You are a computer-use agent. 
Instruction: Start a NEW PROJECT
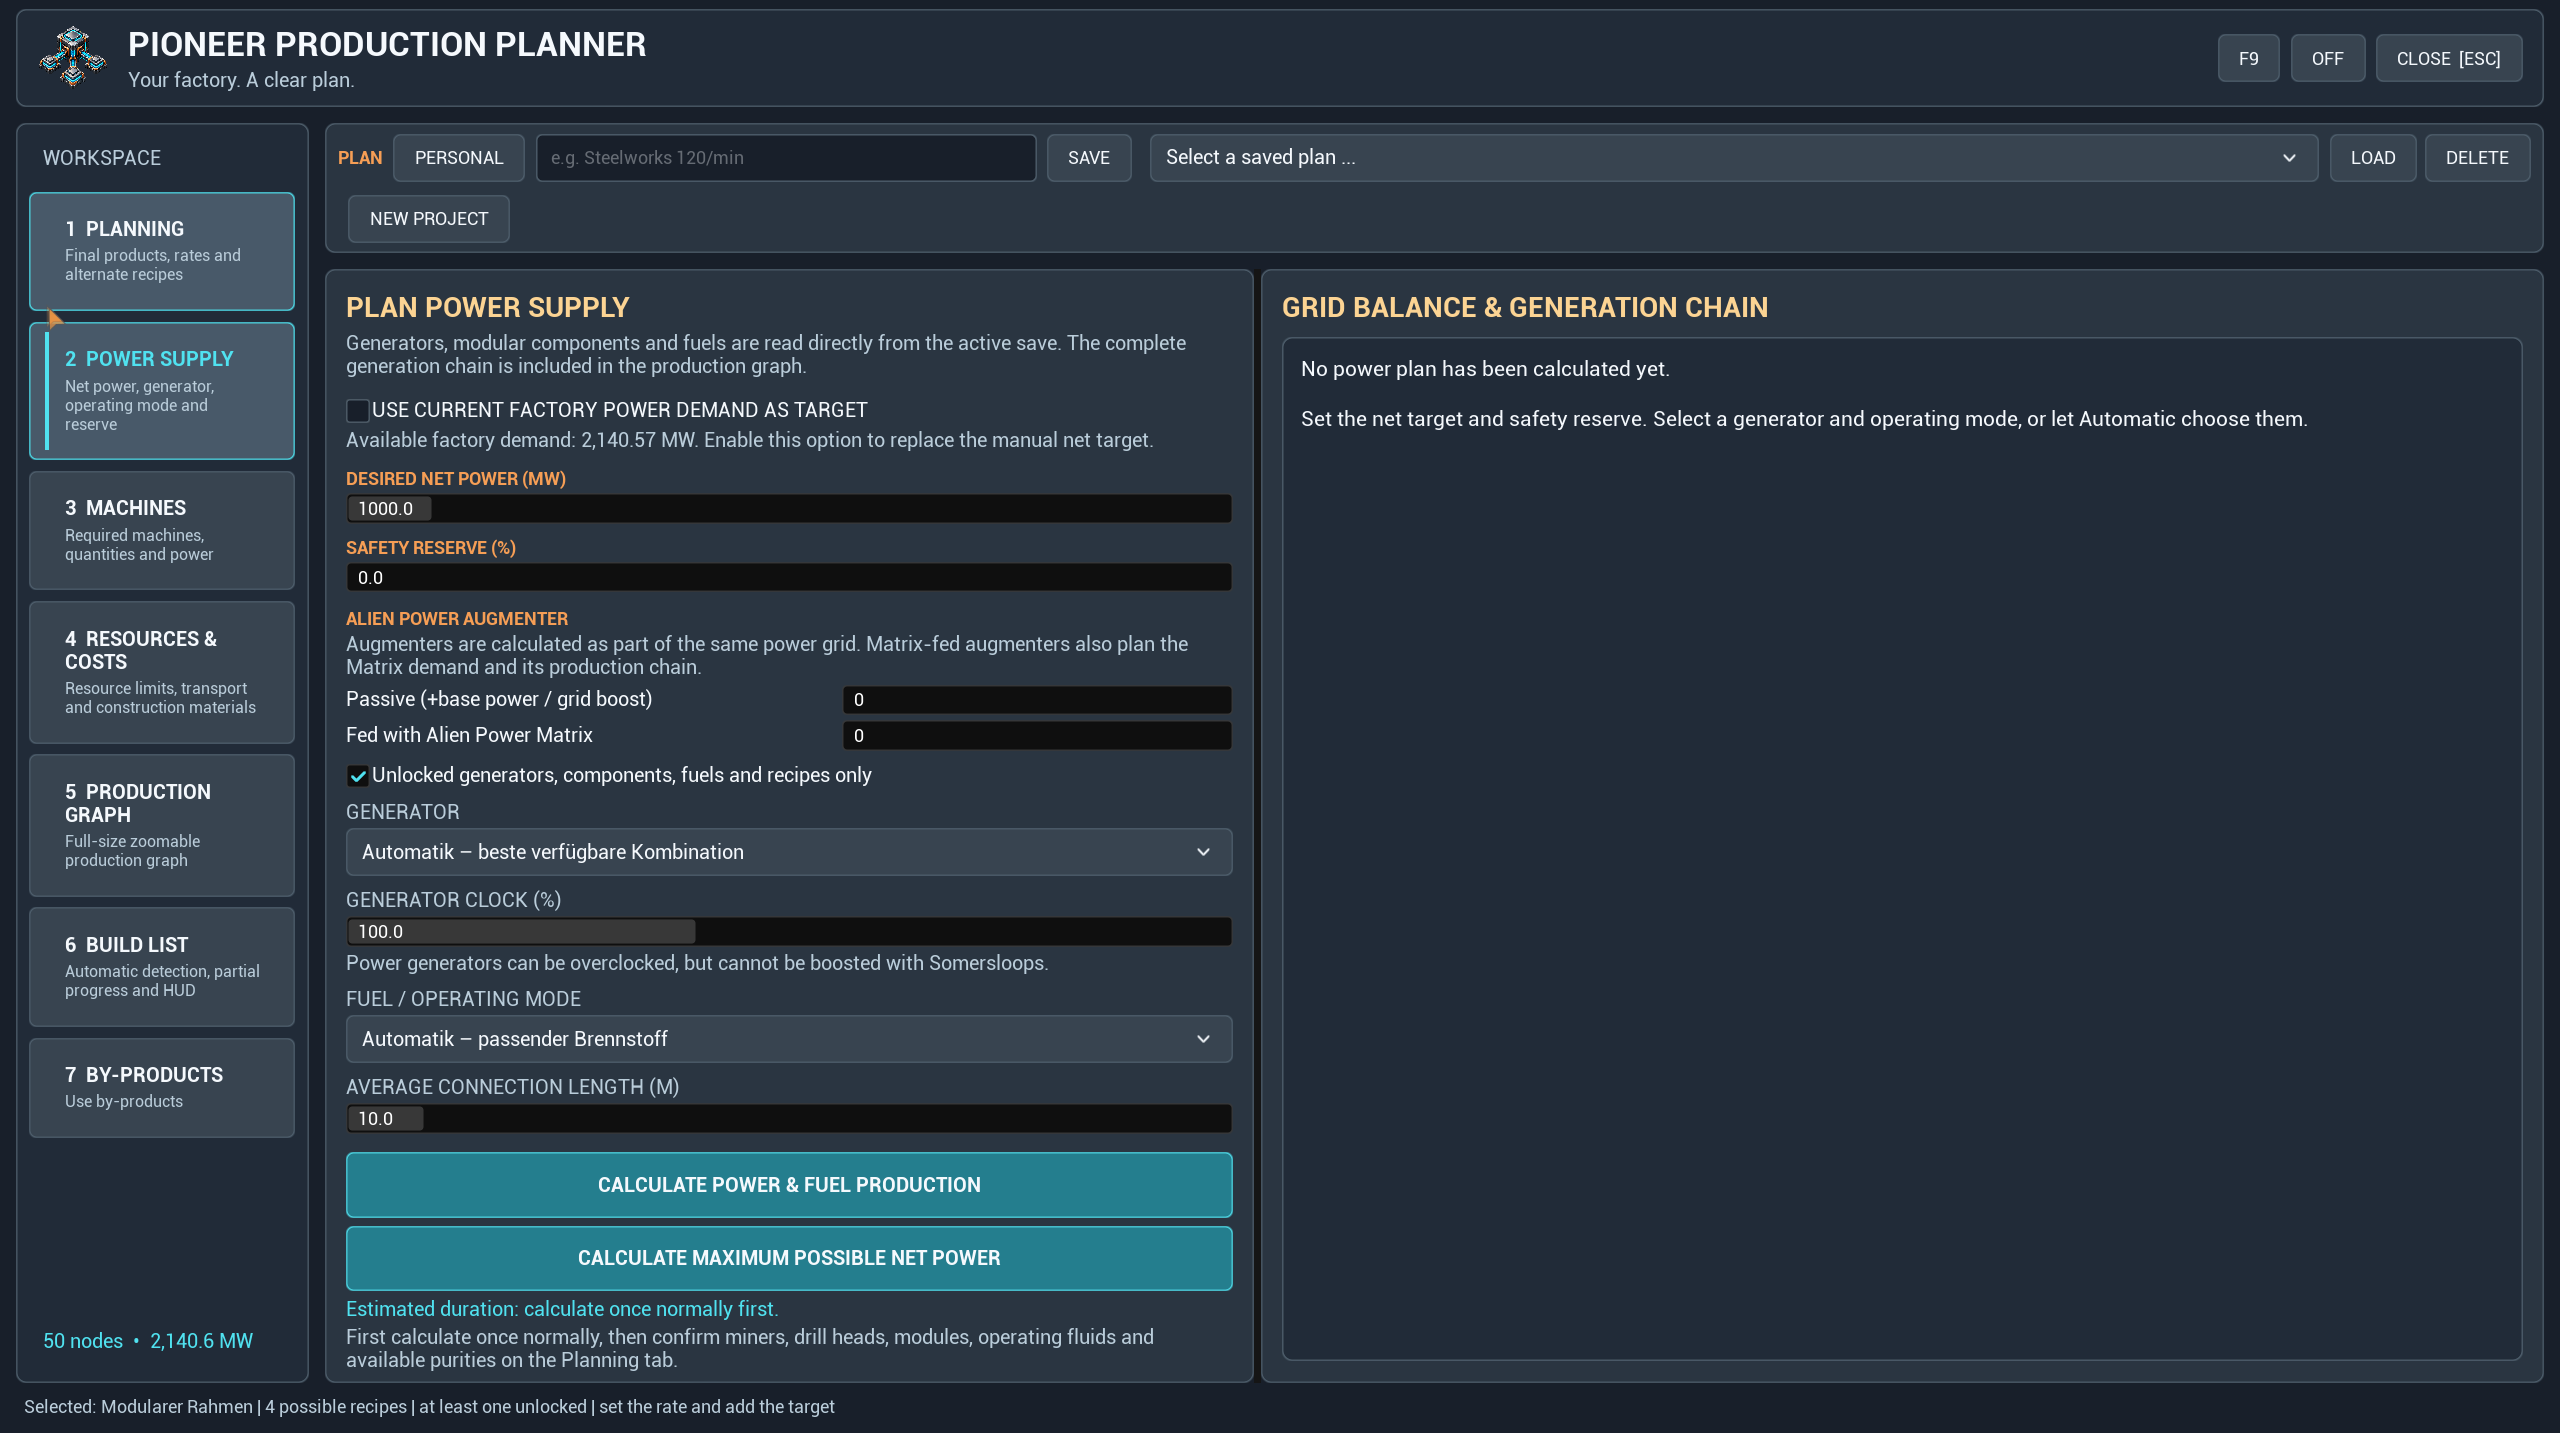click(429, 218)
